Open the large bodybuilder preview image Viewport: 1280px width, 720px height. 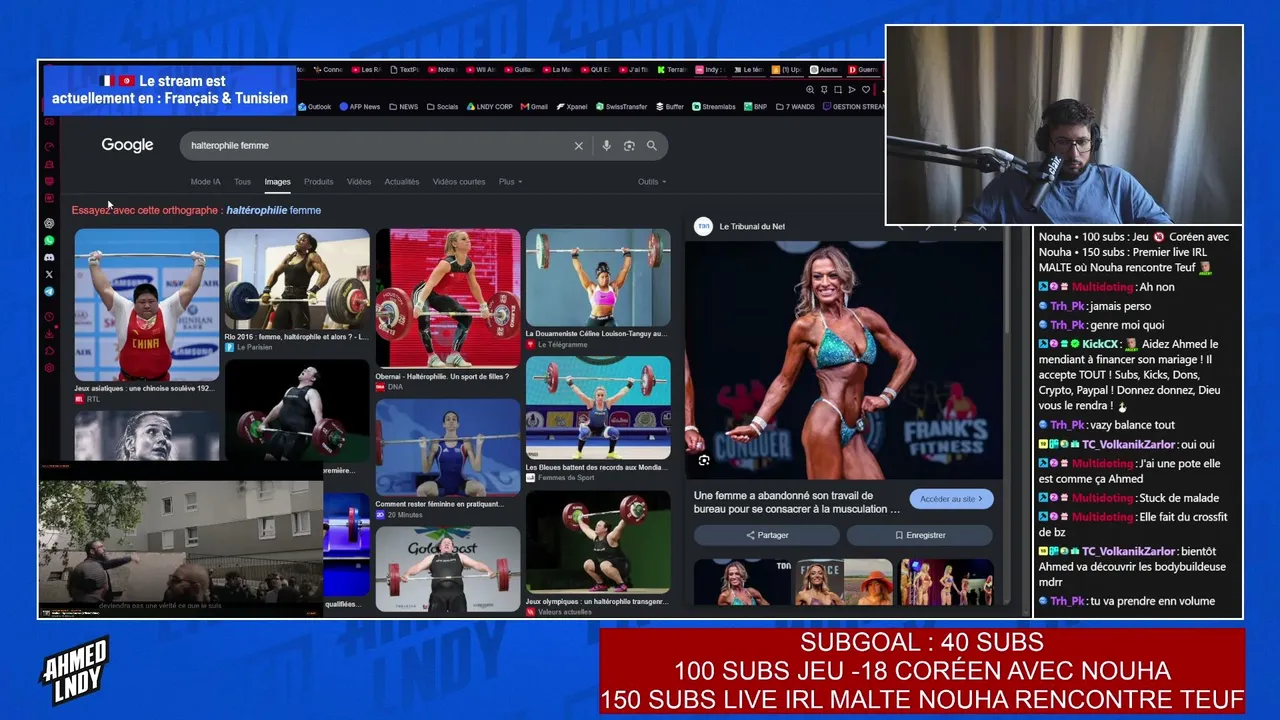pyautogui.click(x=845, y=361)
